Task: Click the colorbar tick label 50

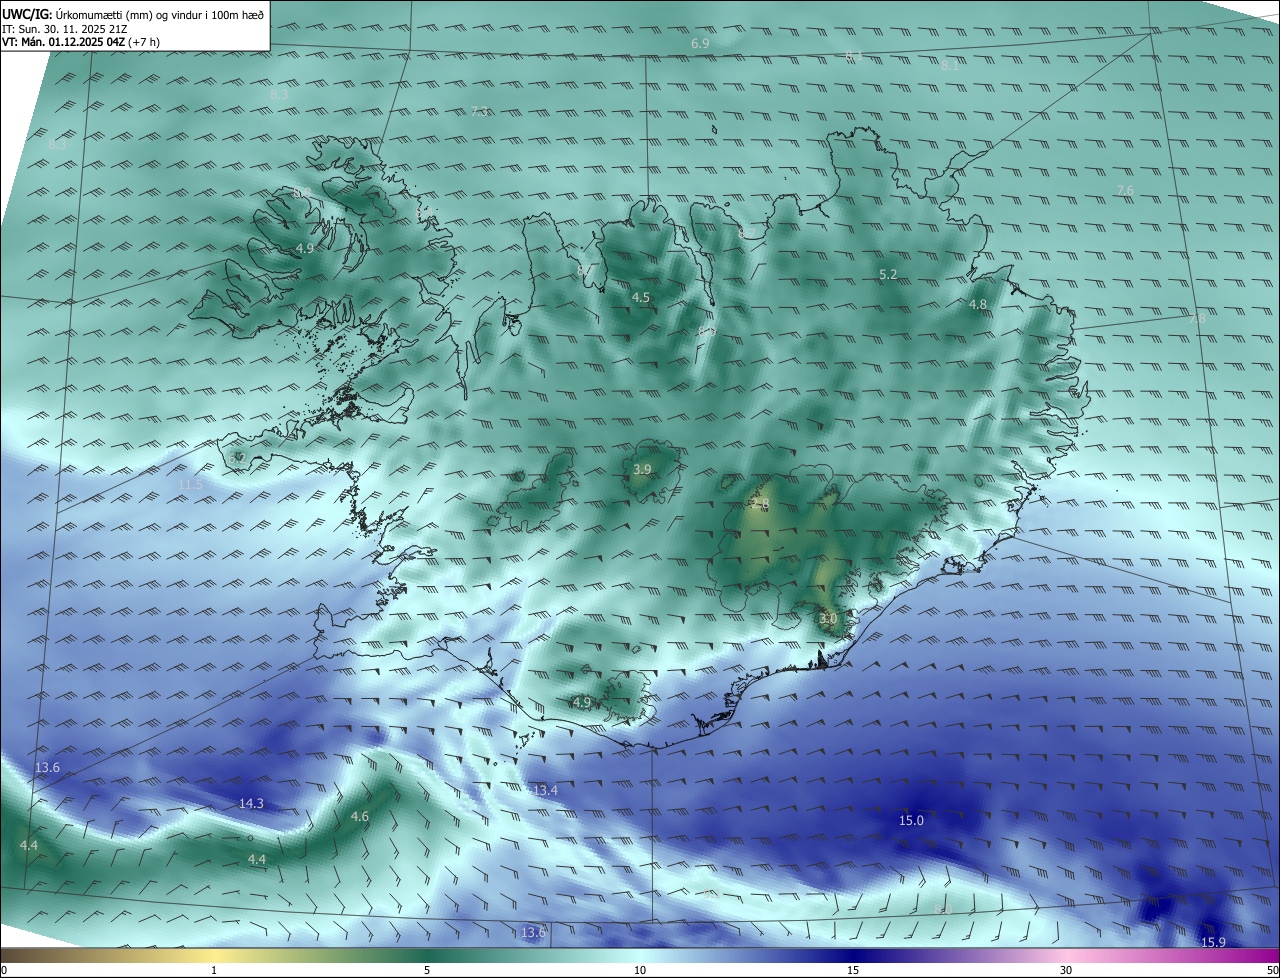Action: coord(1272,970)
